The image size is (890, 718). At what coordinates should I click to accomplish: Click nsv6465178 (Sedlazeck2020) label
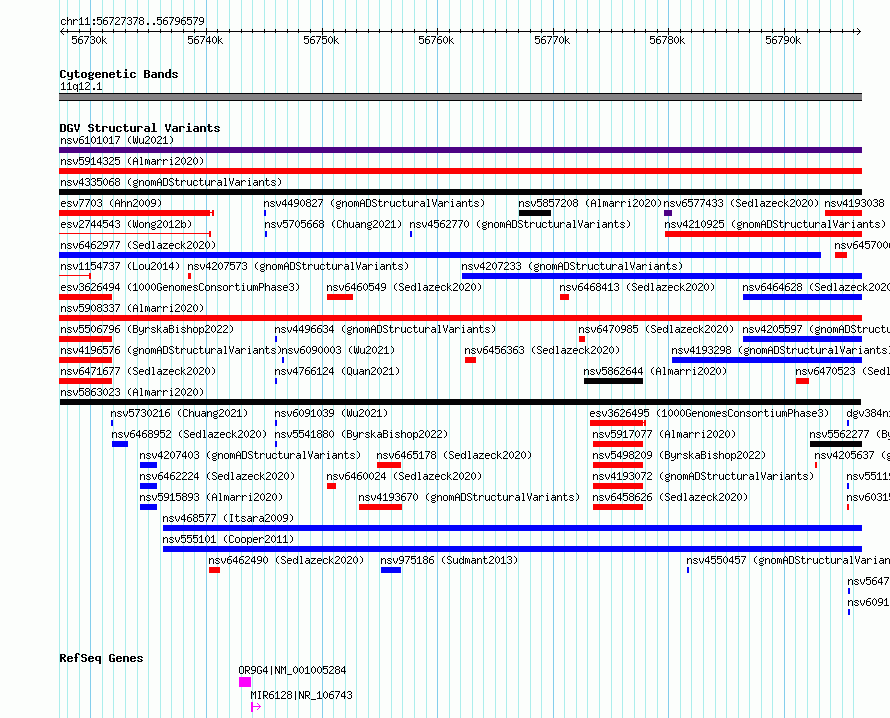pos(454,455)
